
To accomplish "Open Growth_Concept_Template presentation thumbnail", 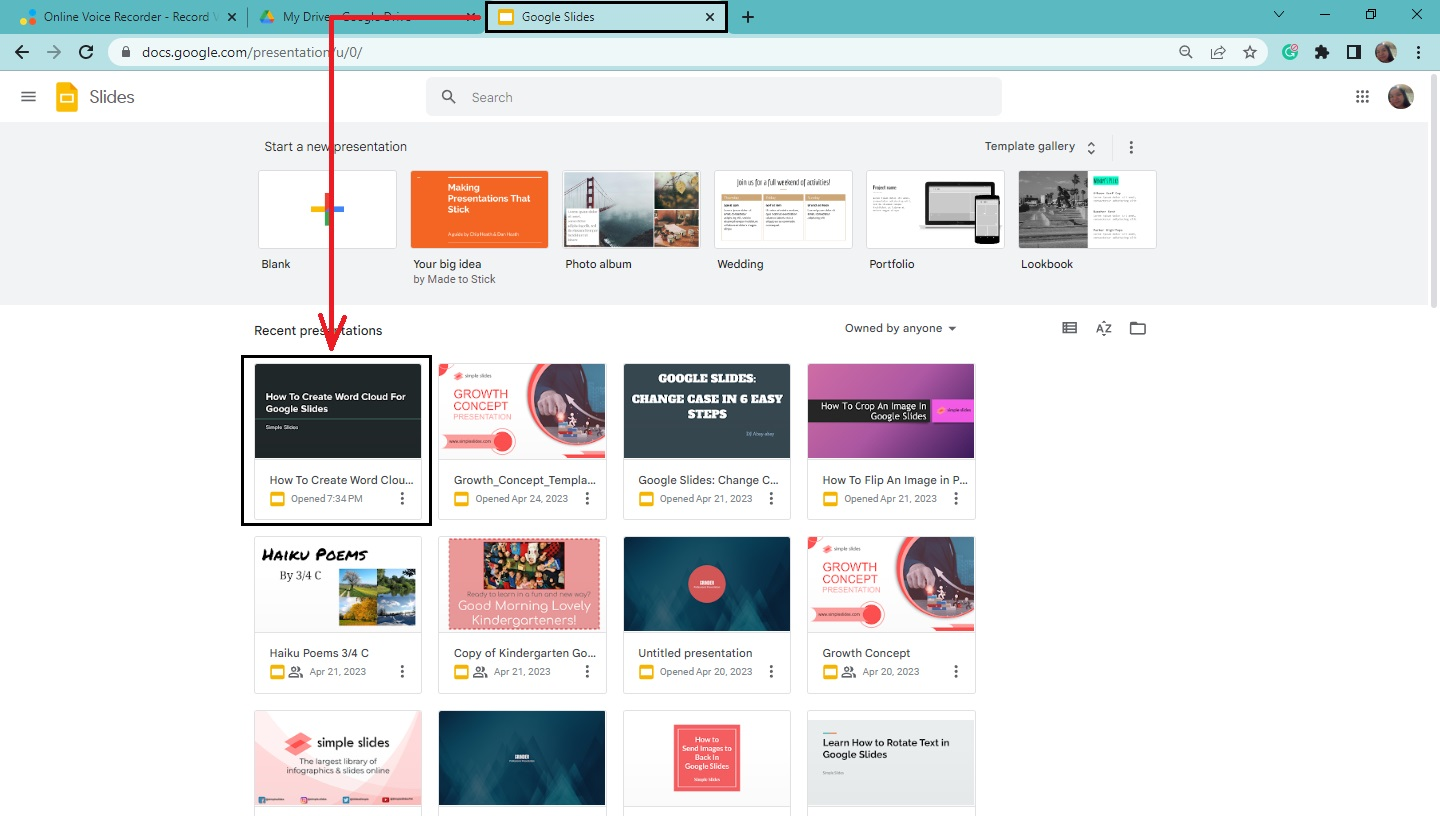I will coord(522,411).
